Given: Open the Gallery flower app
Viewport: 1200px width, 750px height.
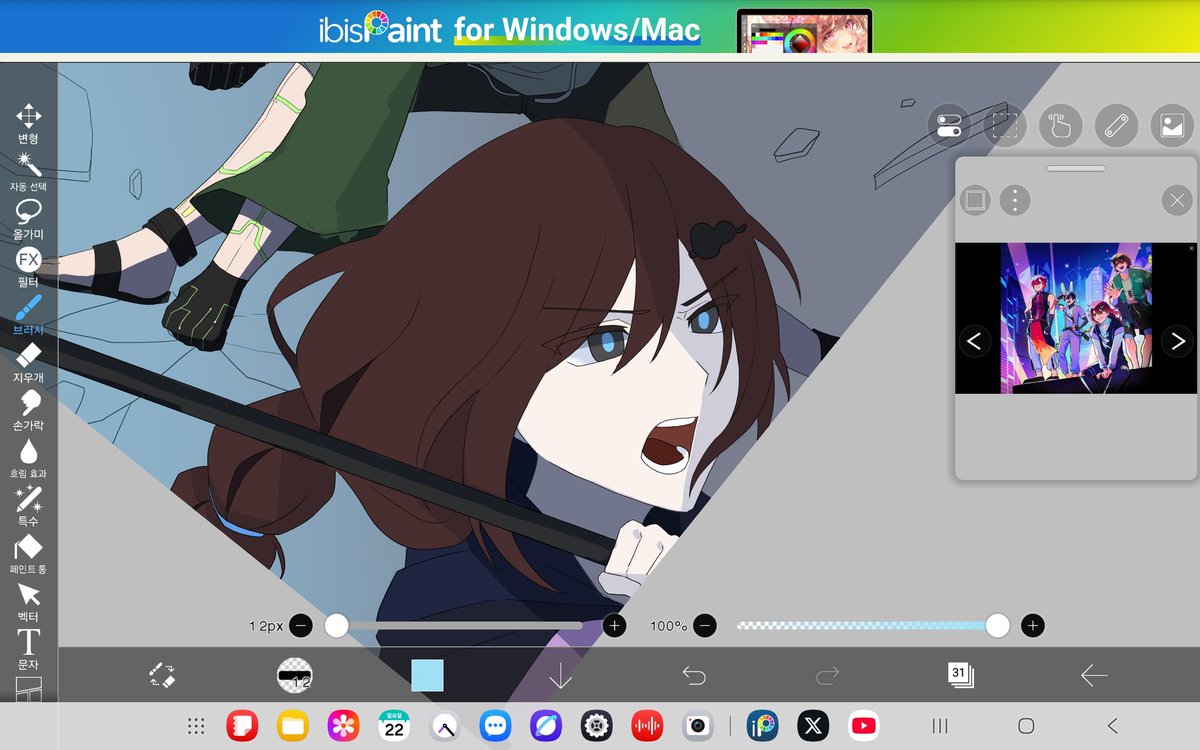Looking at the screenshot, I should pos(344,726).
